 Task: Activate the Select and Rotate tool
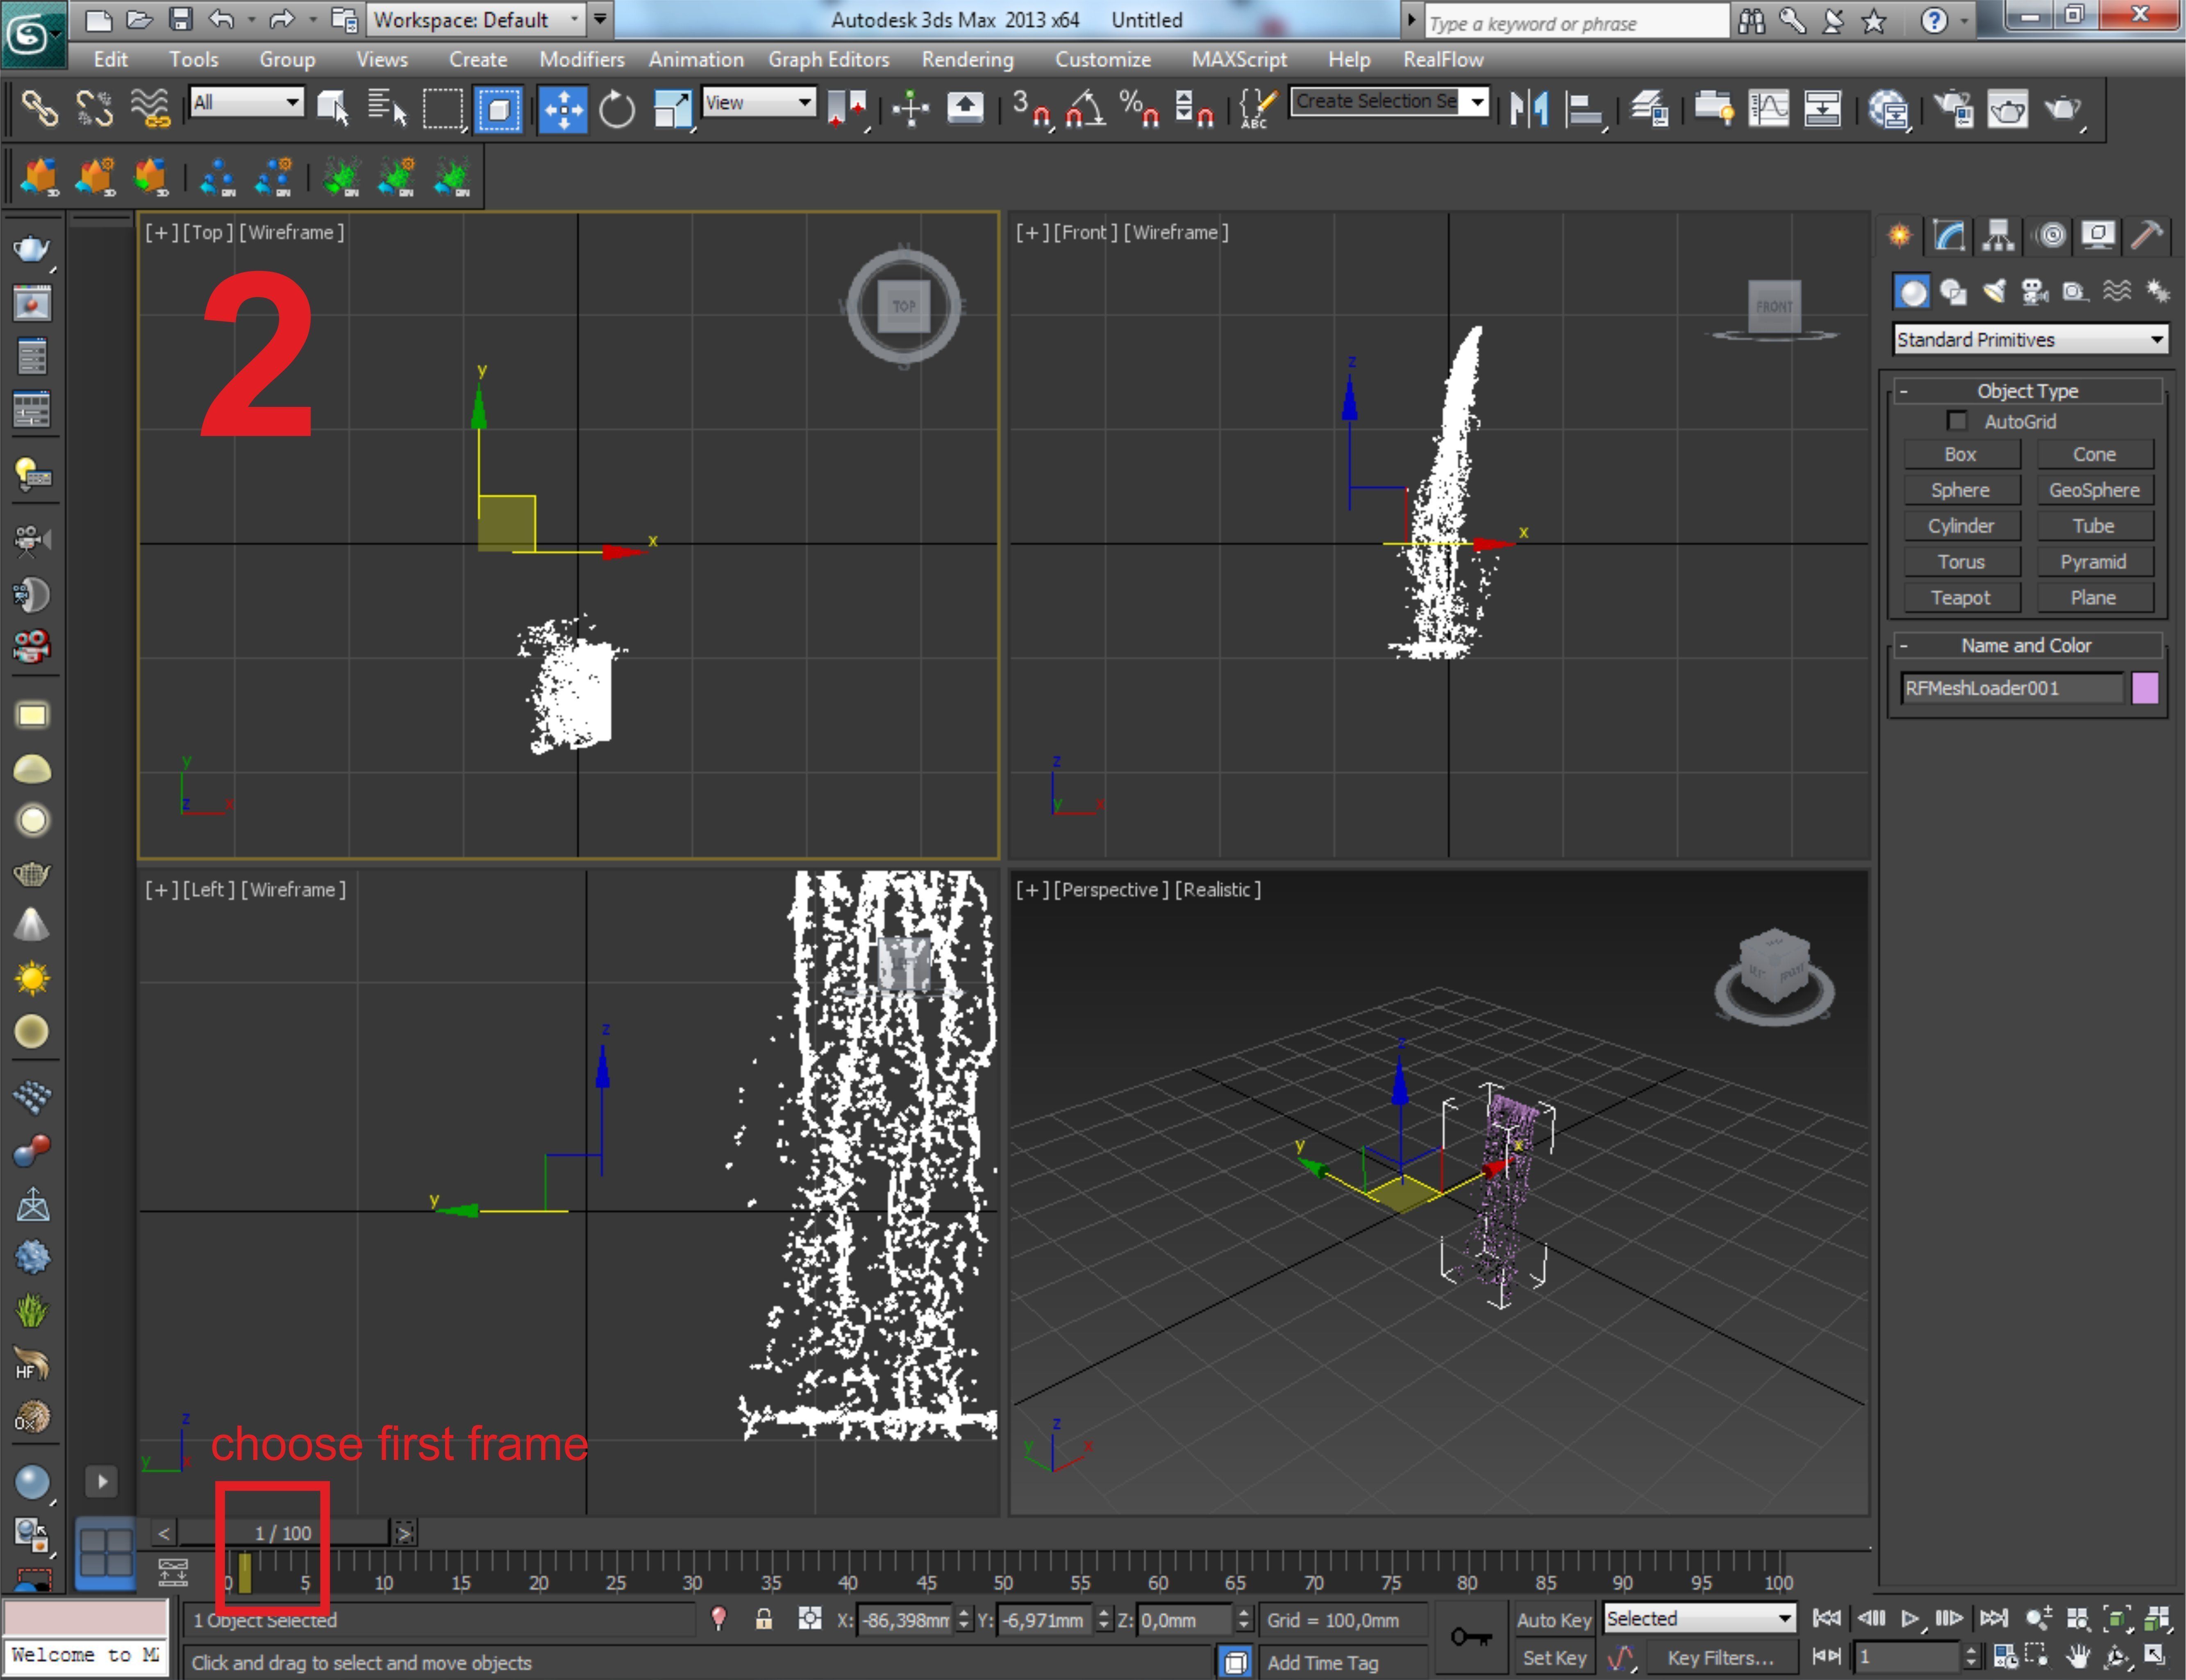point(617,108)
